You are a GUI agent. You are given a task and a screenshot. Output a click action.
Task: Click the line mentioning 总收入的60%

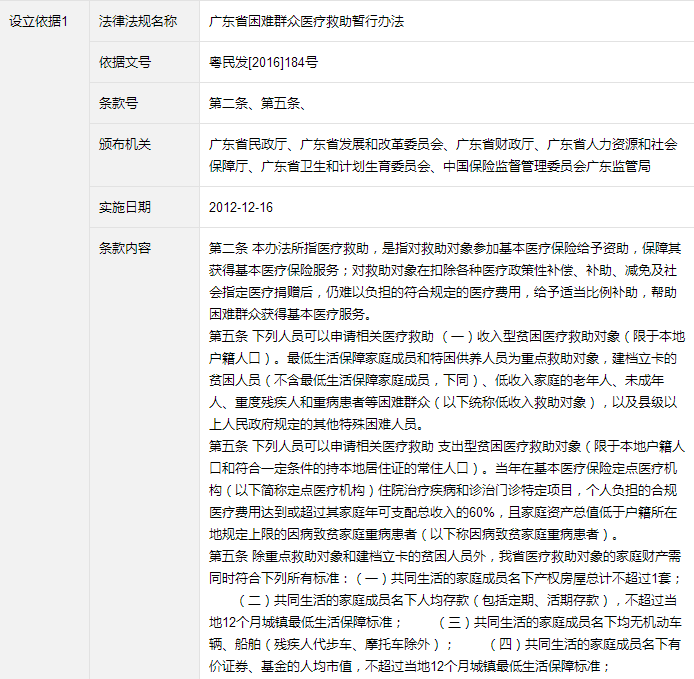[443, 512]
